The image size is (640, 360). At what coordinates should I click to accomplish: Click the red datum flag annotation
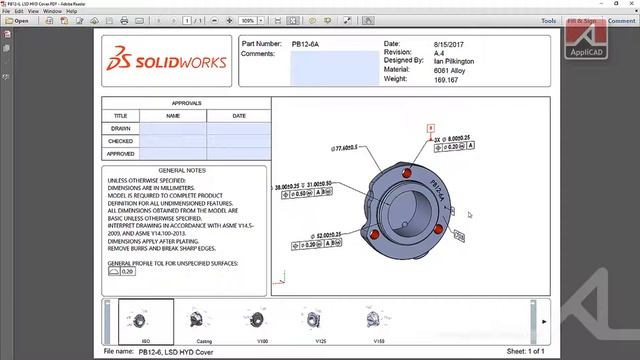pyautogui.click(x=431, y=129)
